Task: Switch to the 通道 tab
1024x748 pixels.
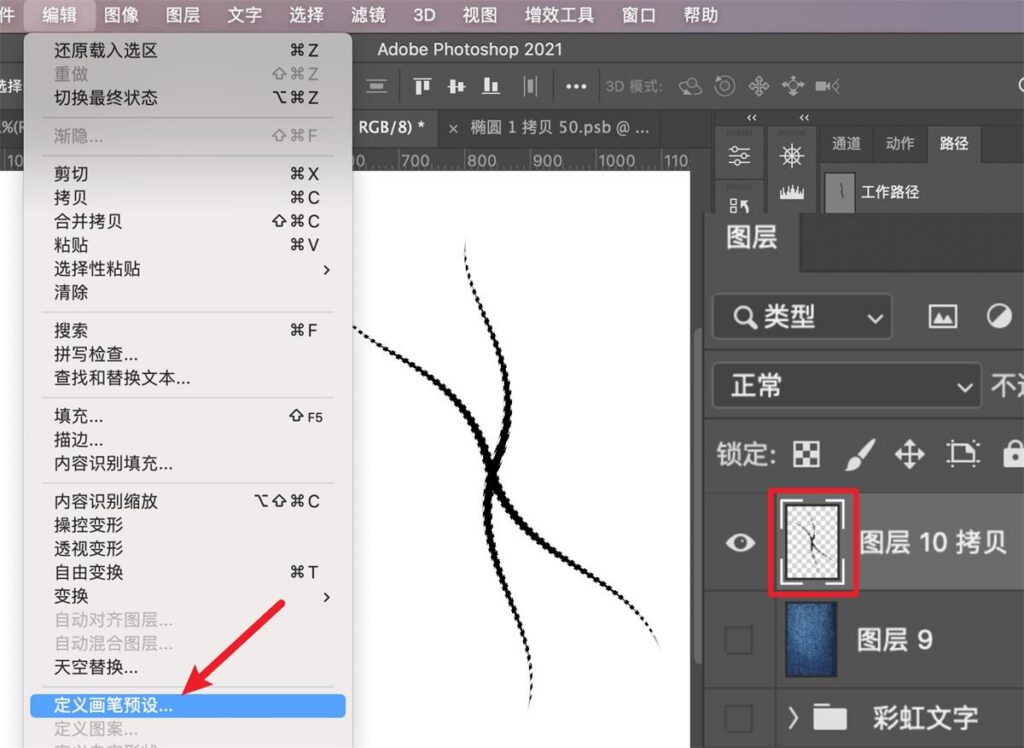Action: [846, 144]
